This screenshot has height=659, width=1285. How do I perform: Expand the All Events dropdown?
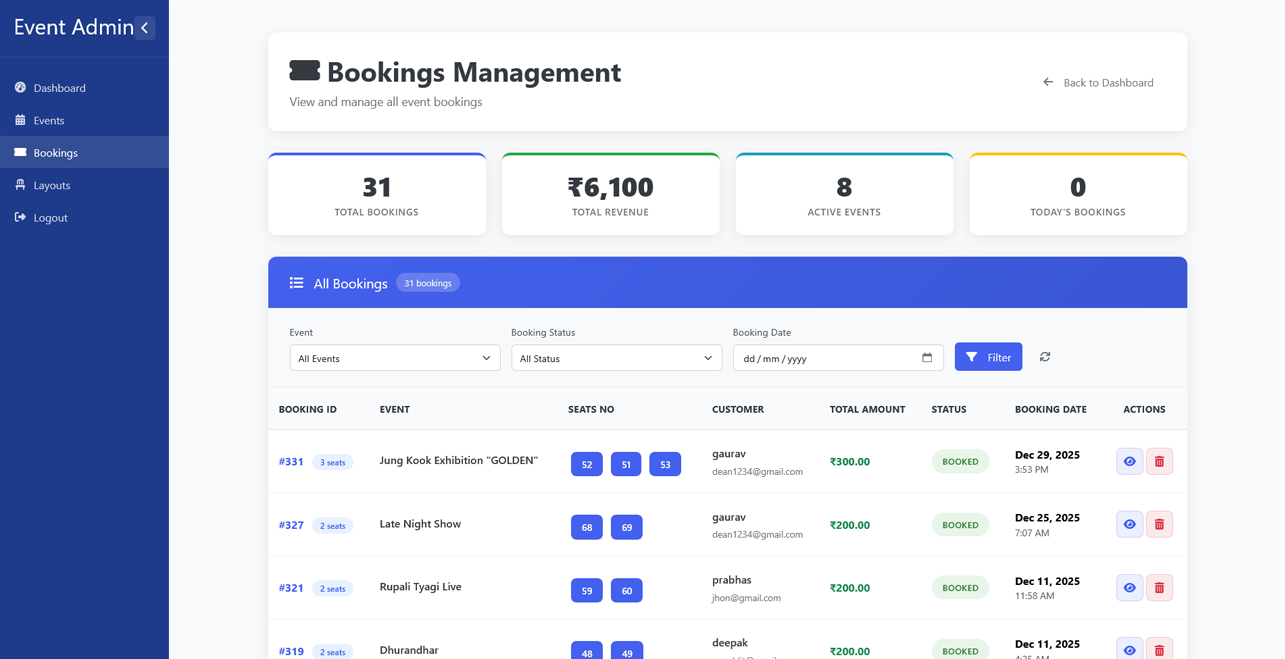pos(394,357)
